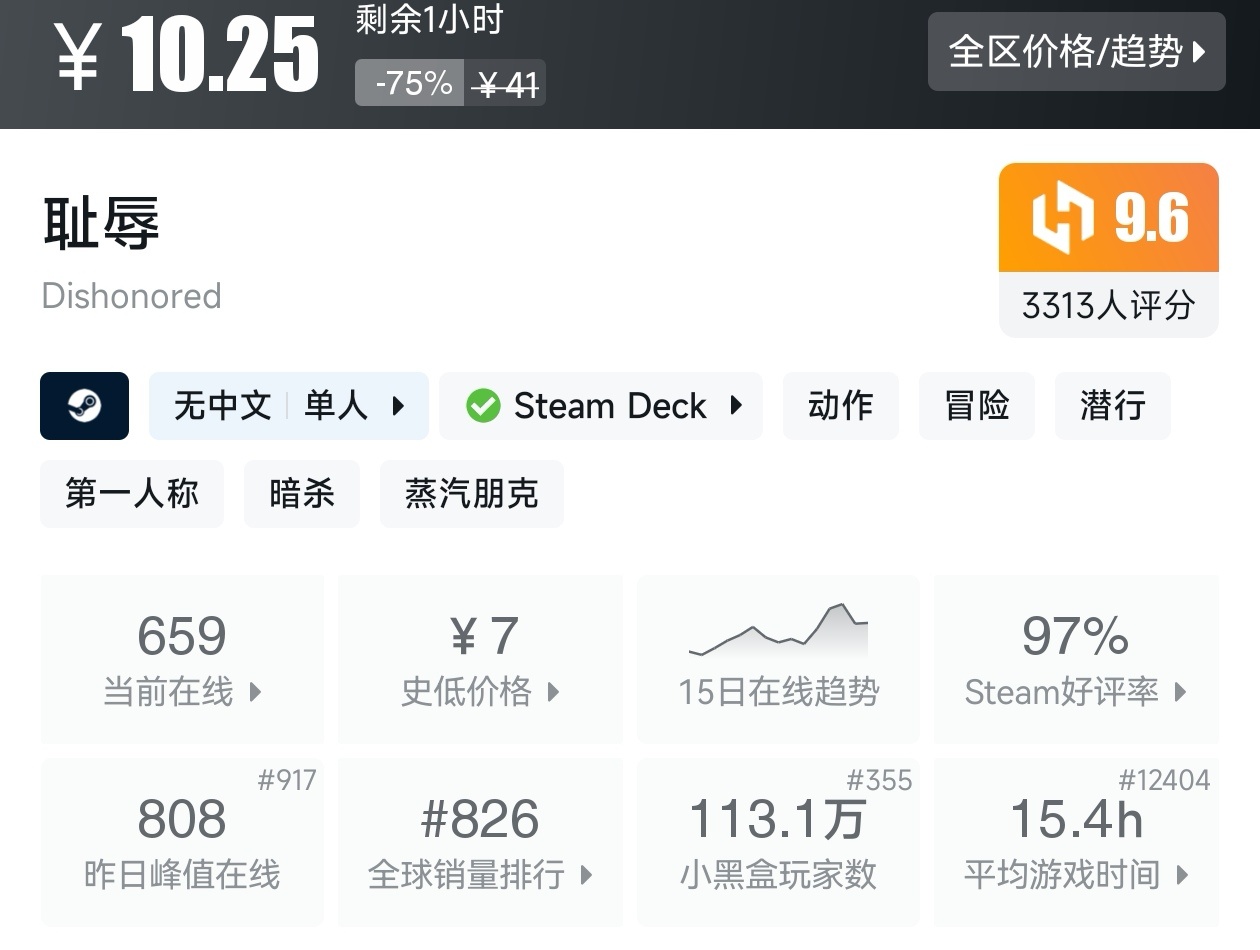Tap the English title Dishonored
The height and width of the screenshot is (950, 1260).
132,296
